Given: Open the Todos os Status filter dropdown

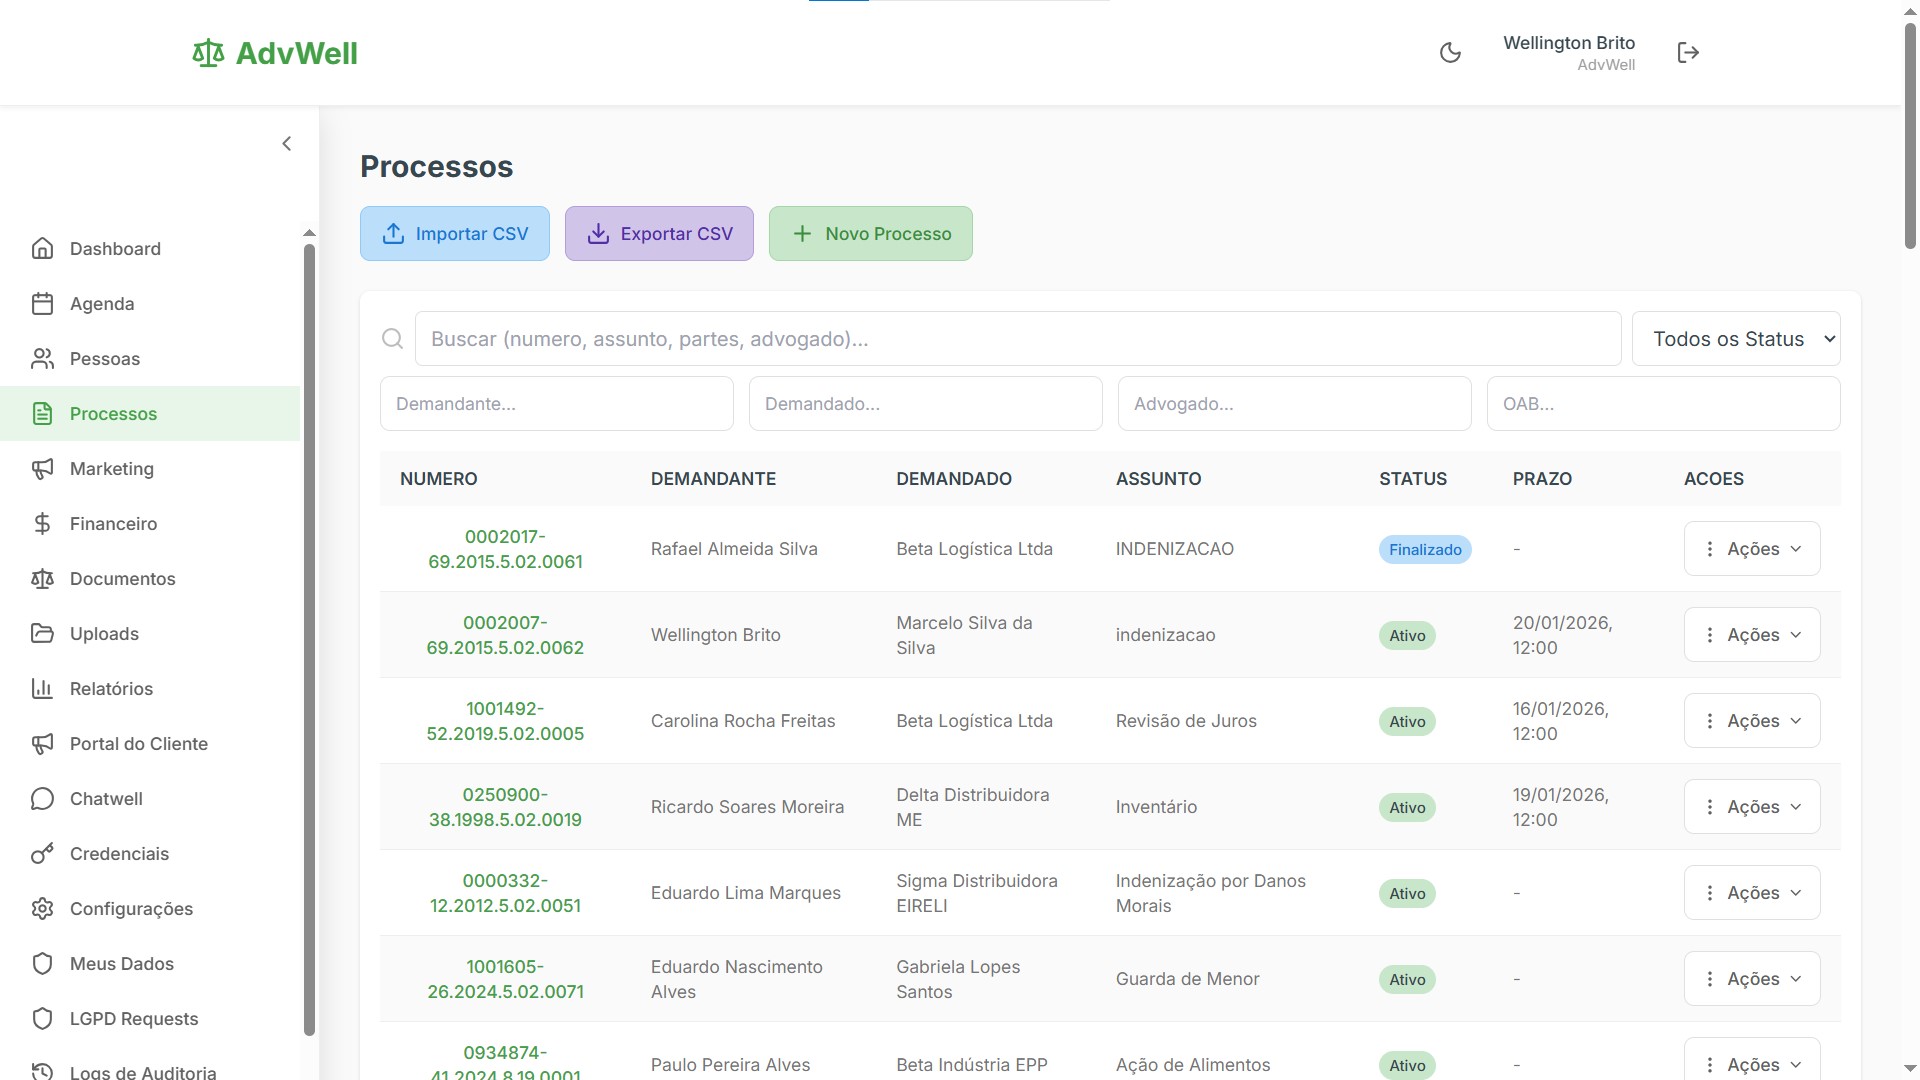Looking at the screenshot, I should (1736, 338).
